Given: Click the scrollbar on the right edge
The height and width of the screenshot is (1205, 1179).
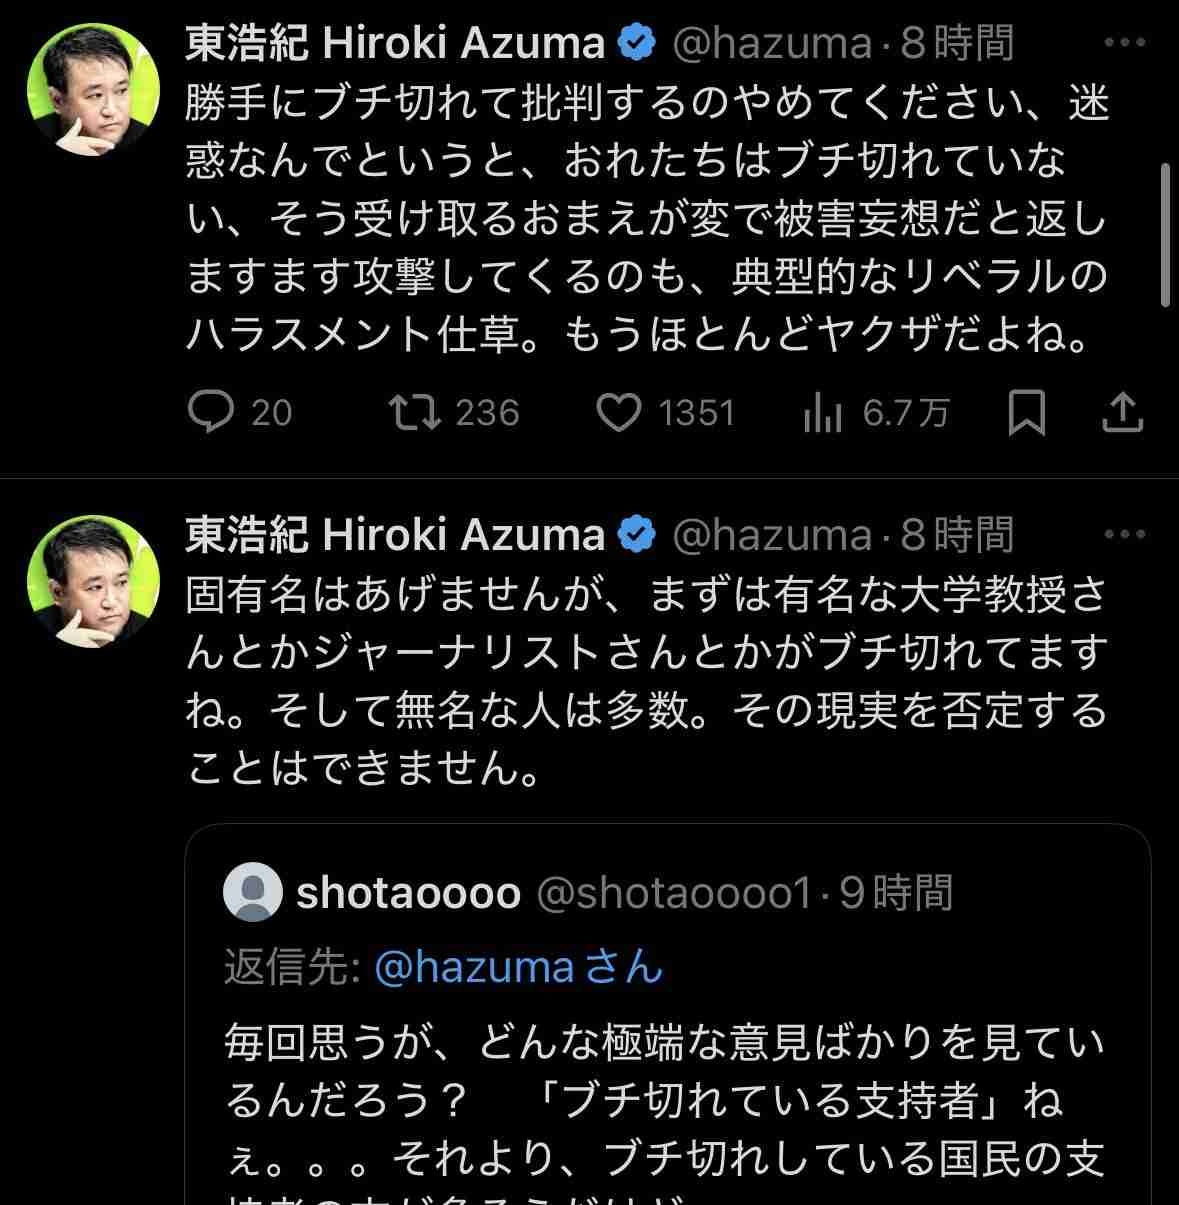Looking at the screenshot, I should [x=1165, y=235].
